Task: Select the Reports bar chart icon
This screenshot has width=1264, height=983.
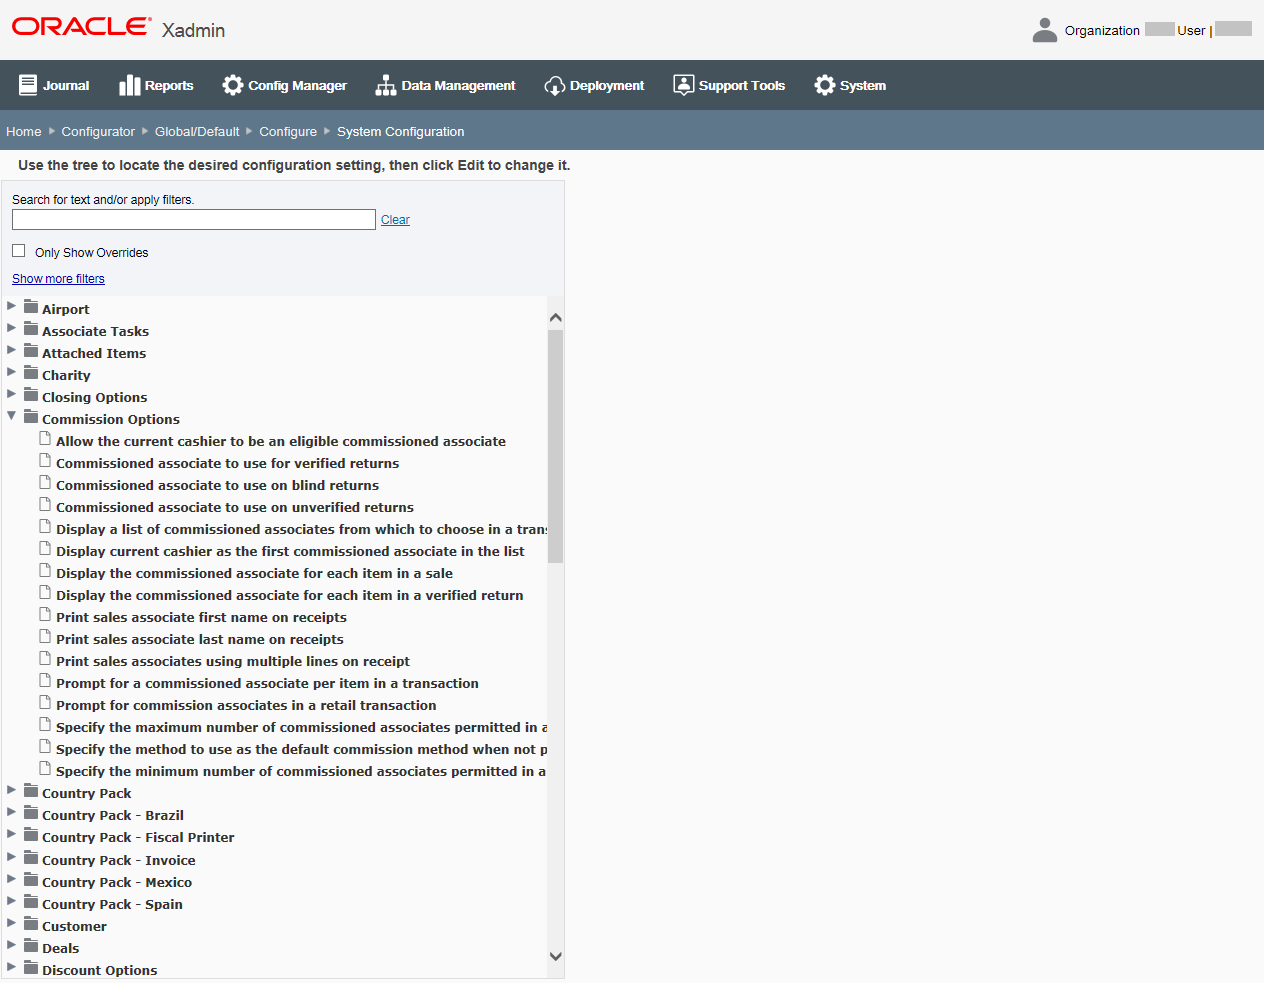Action: click(131, 84)
